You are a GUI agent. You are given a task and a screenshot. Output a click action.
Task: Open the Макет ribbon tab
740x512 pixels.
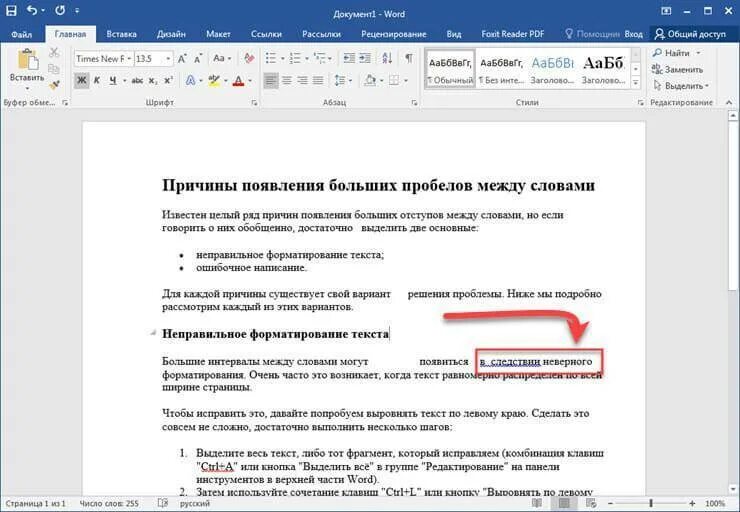pos(218,34)
